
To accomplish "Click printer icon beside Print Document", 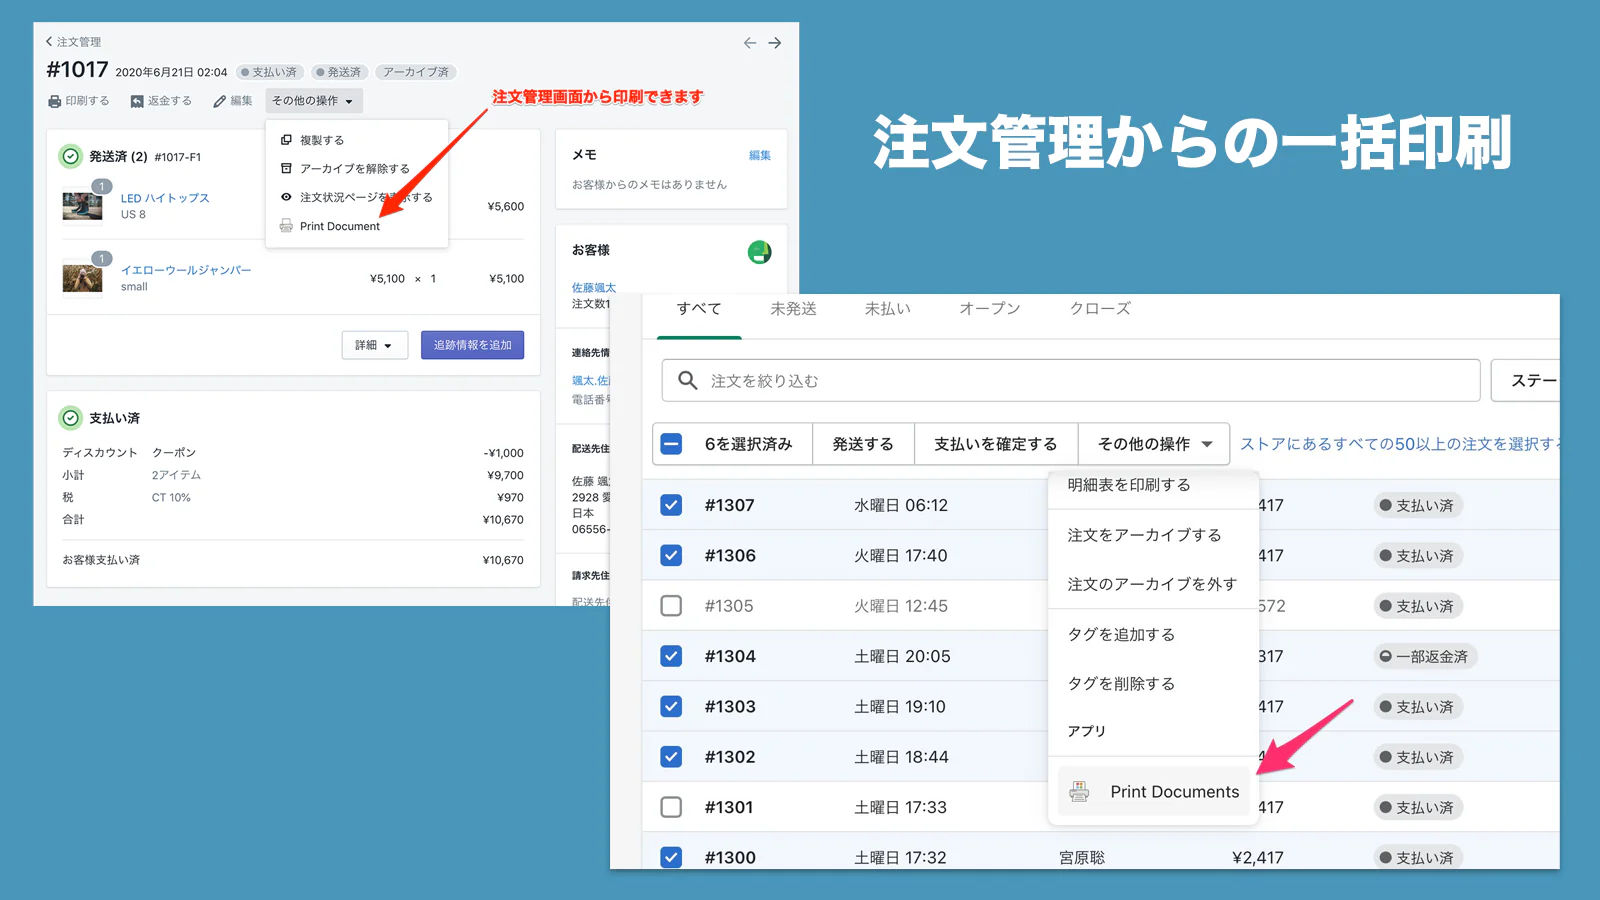I will 286,226.
